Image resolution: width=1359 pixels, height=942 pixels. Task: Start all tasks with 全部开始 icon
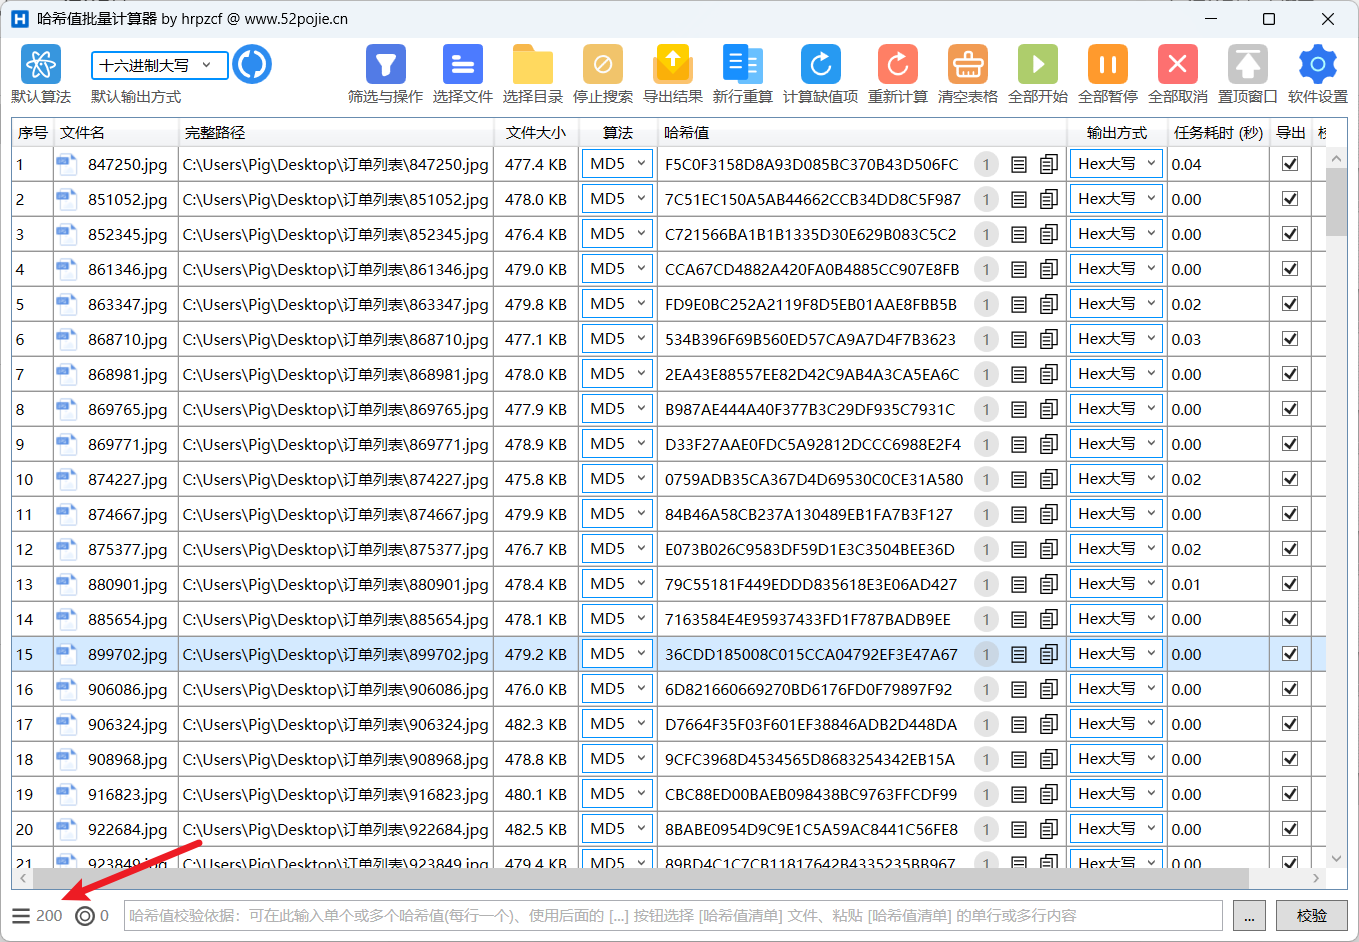coord(1037,65)
